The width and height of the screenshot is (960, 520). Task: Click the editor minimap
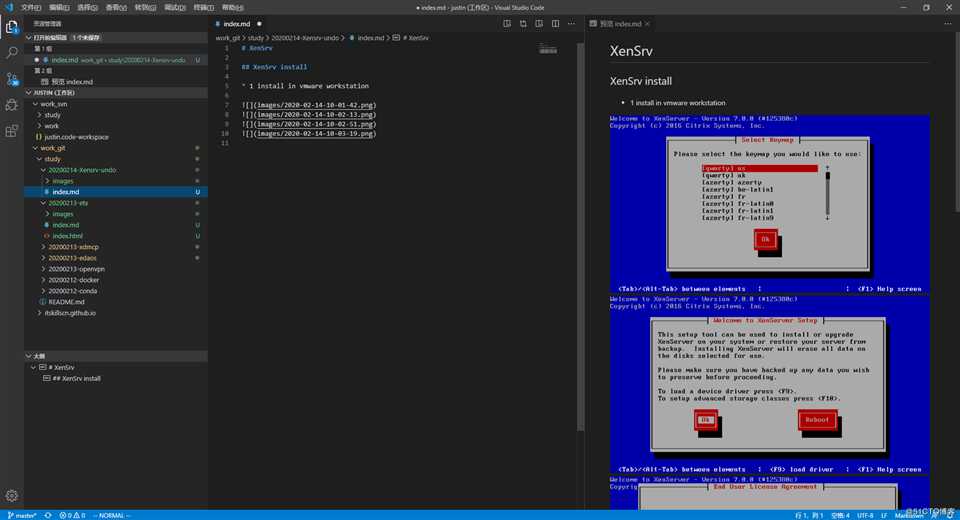point(548,50)
